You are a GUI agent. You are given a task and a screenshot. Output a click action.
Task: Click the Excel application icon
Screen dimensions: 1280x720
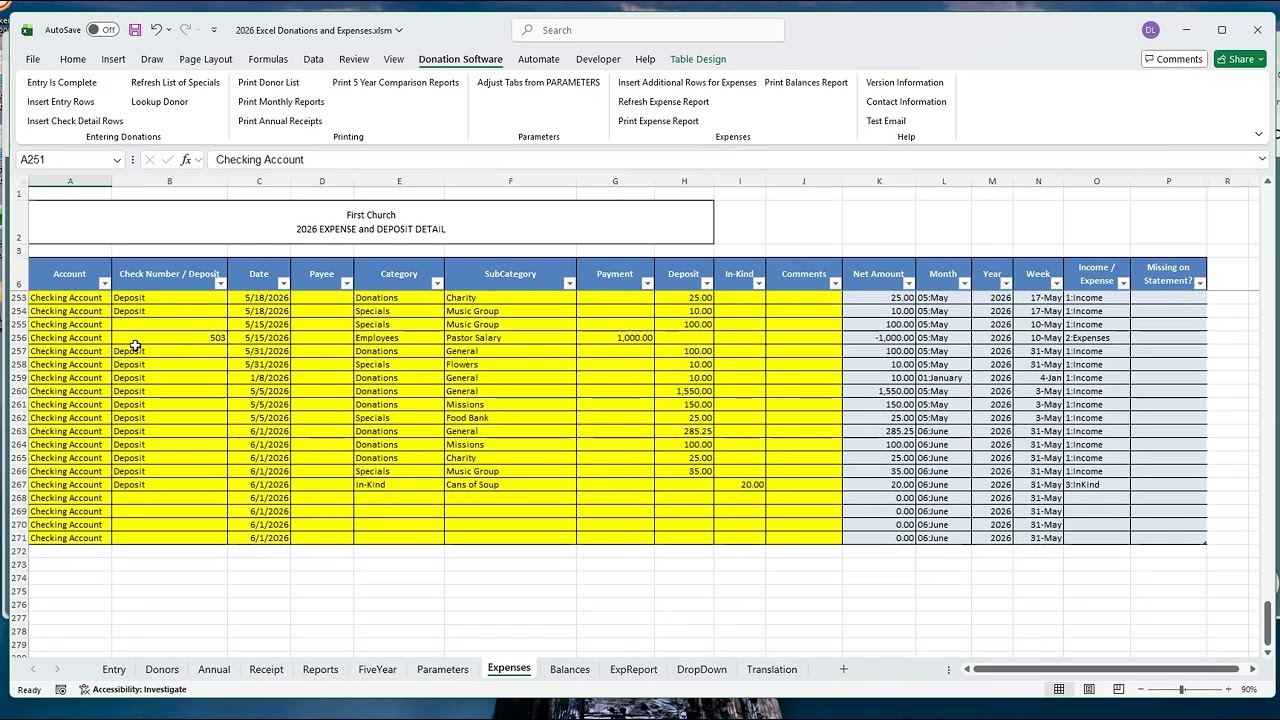coord(27,30)
